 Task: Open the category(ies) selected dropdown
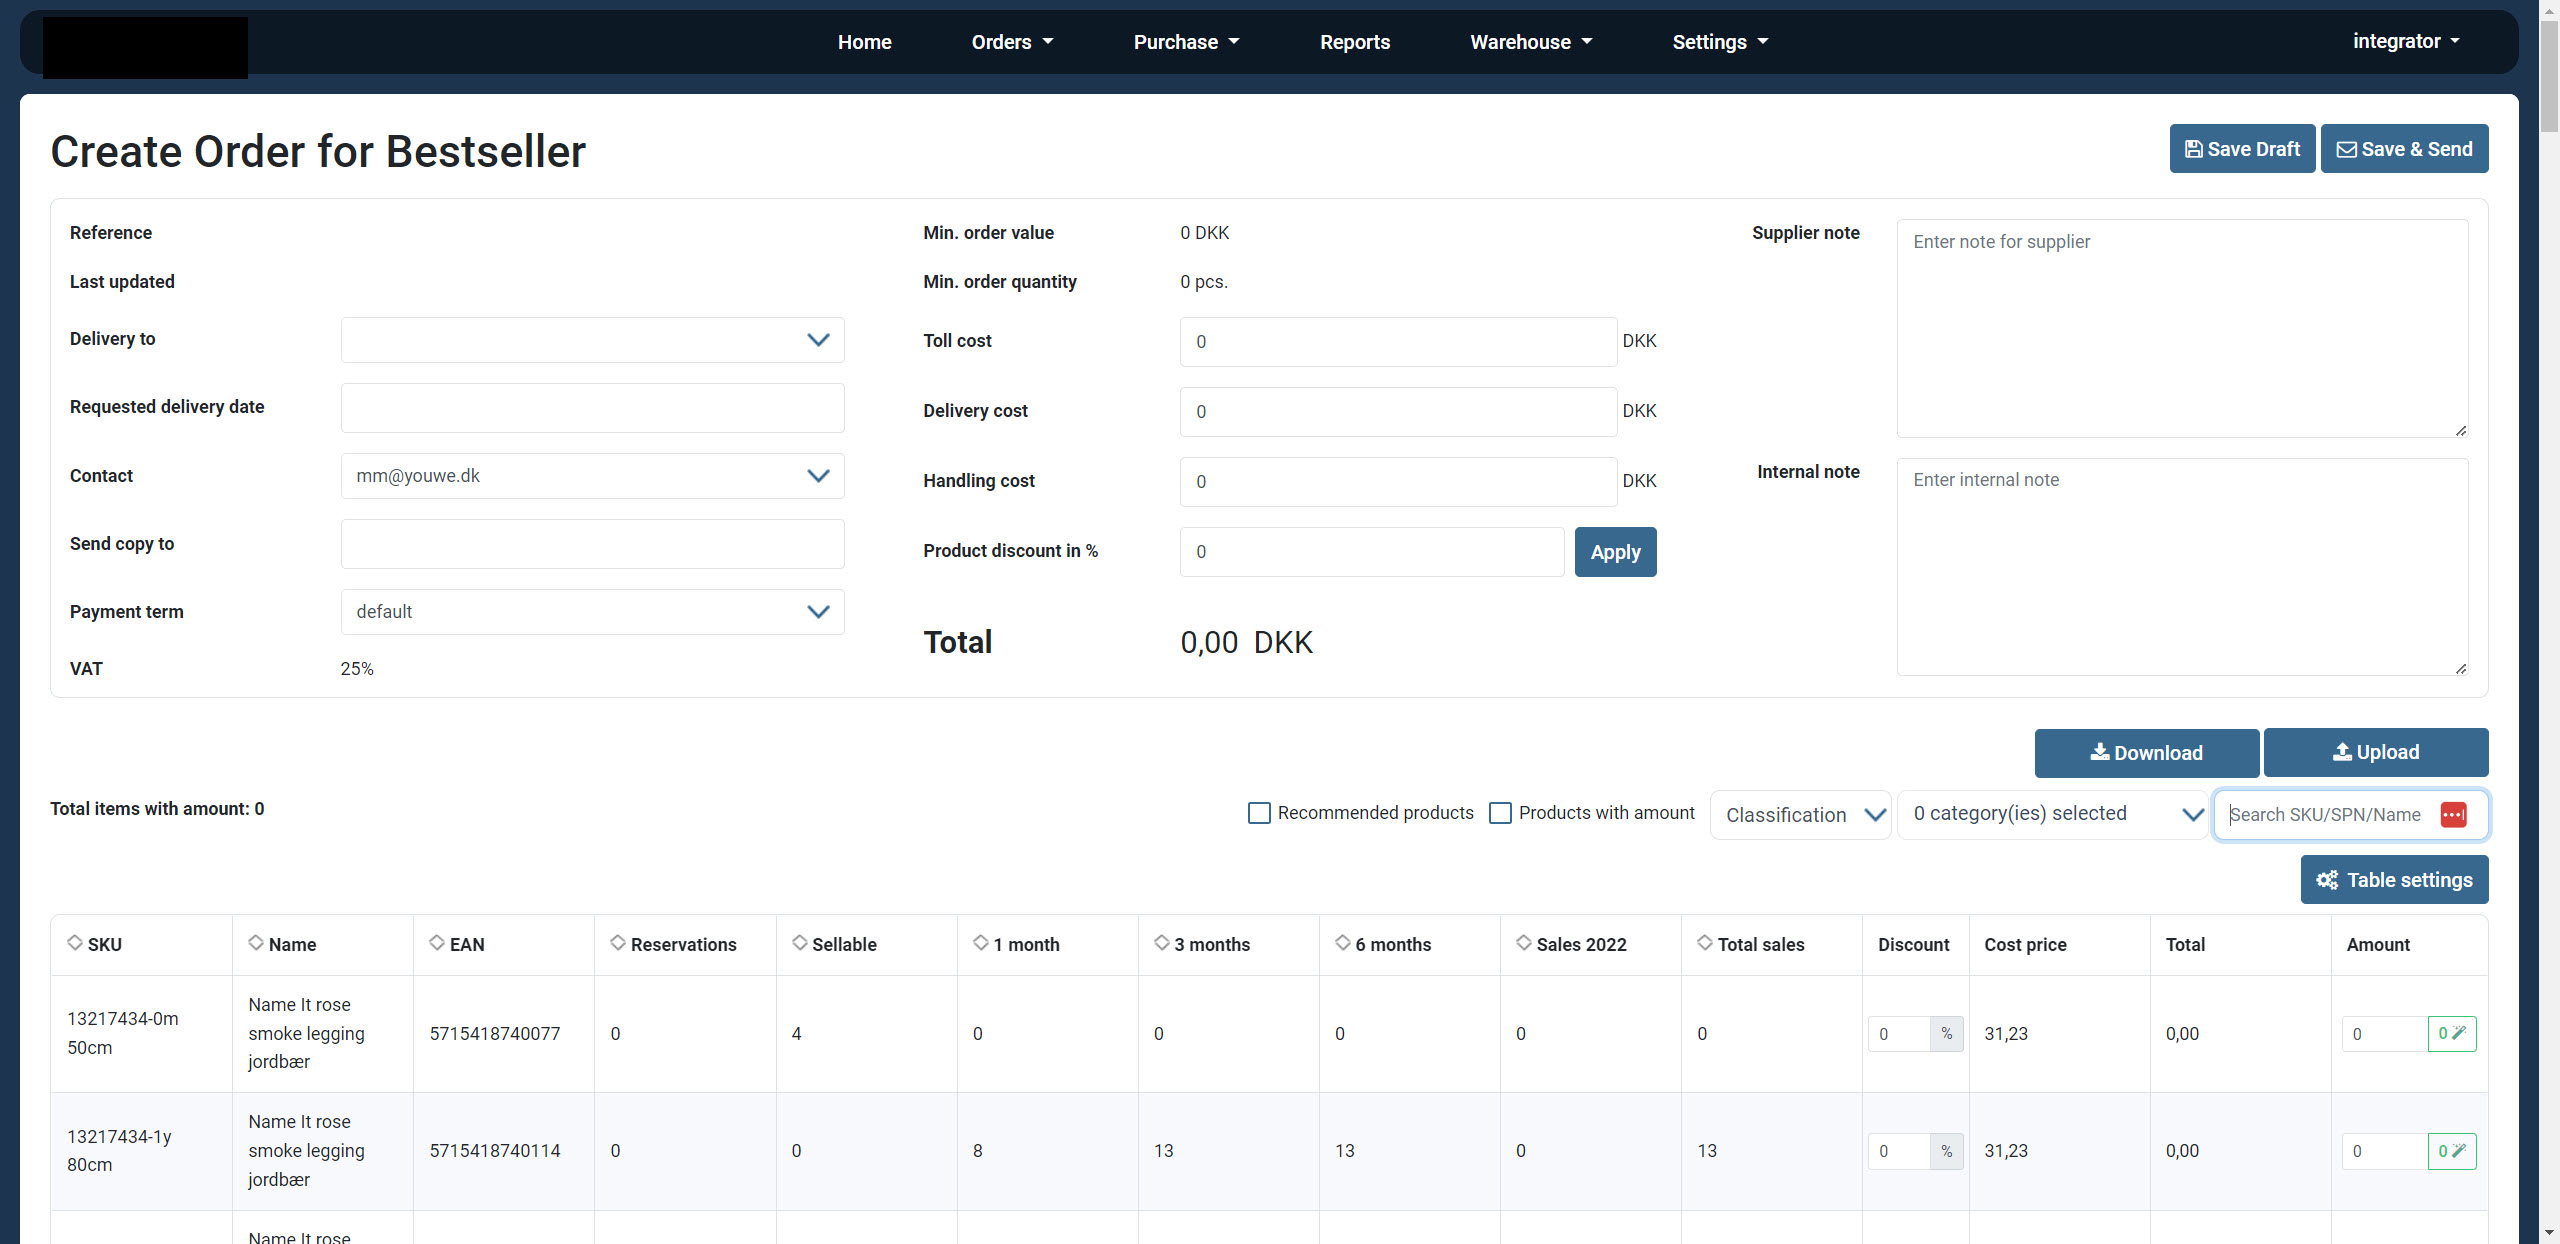pos(2052,814)
